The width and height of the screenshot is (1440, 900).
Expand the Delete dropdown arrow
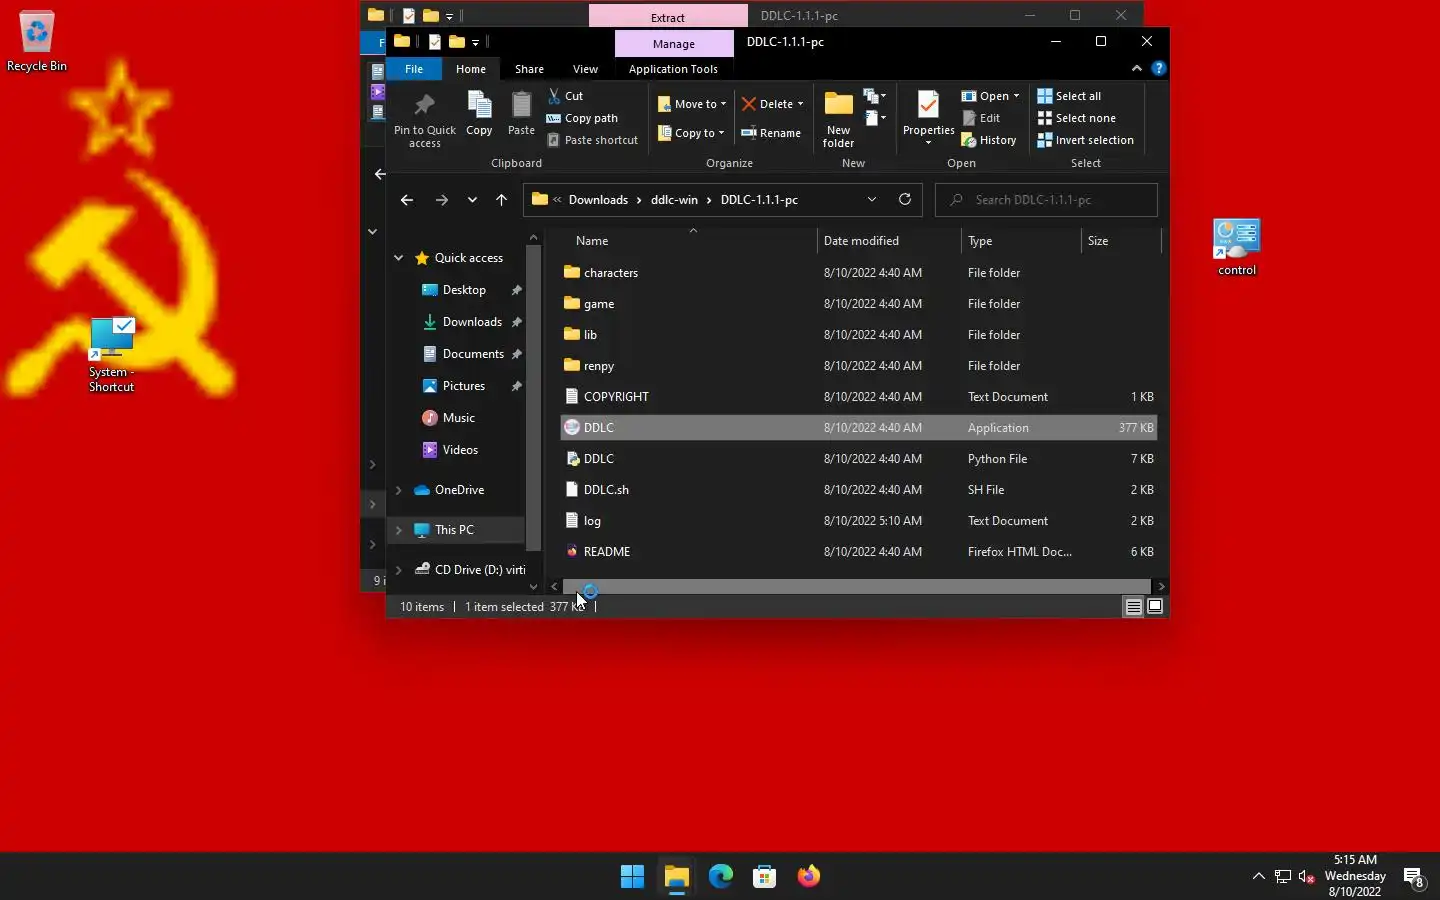point(800,104)
